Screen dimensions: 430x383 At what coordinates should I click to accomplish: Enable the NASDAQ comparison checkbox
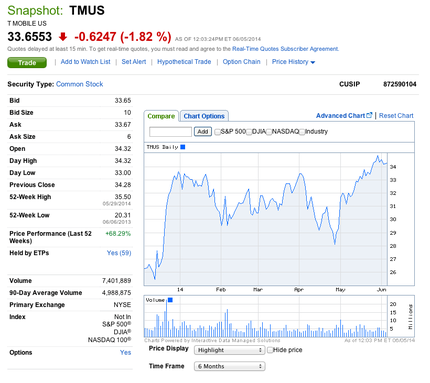tap(269, 132)
